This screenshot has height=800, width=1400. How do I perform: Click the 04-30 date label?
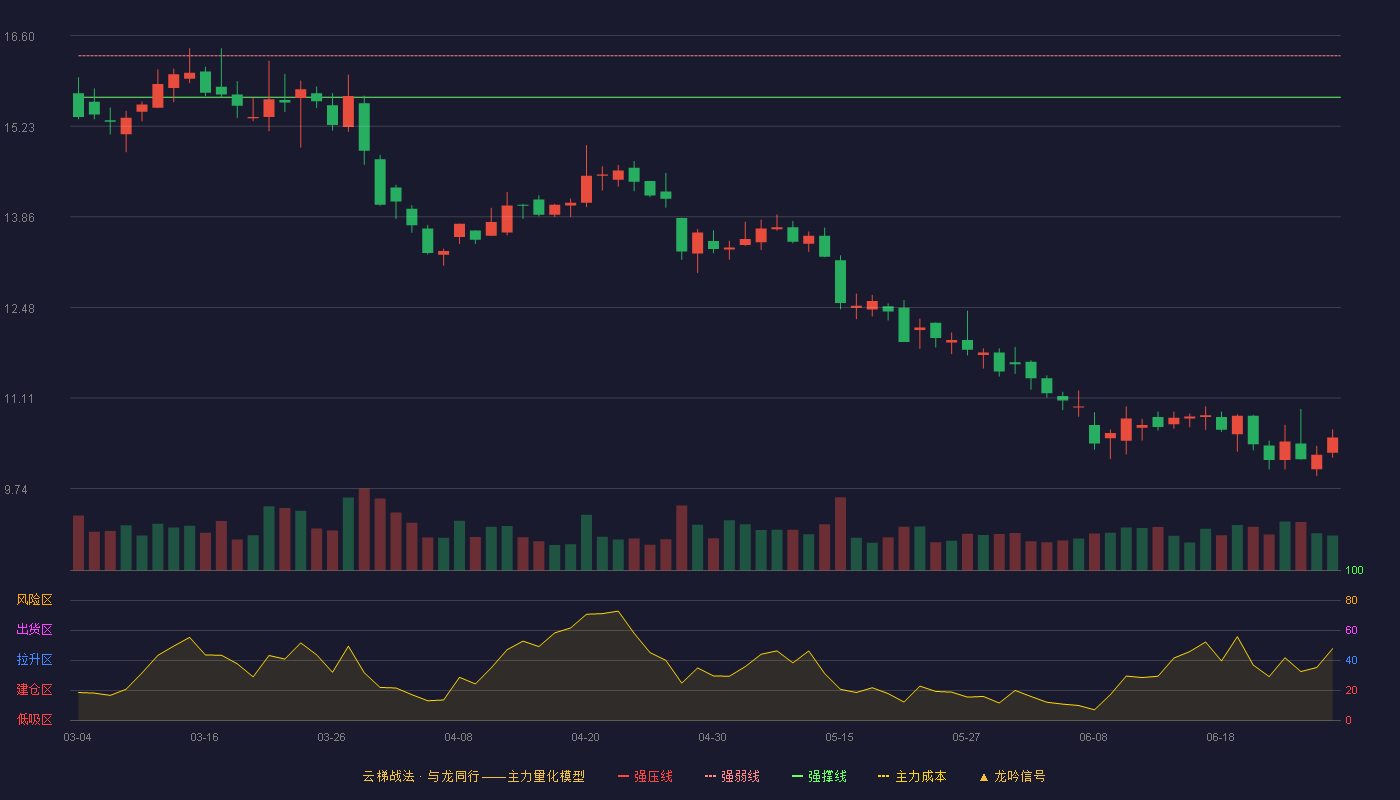712,737
